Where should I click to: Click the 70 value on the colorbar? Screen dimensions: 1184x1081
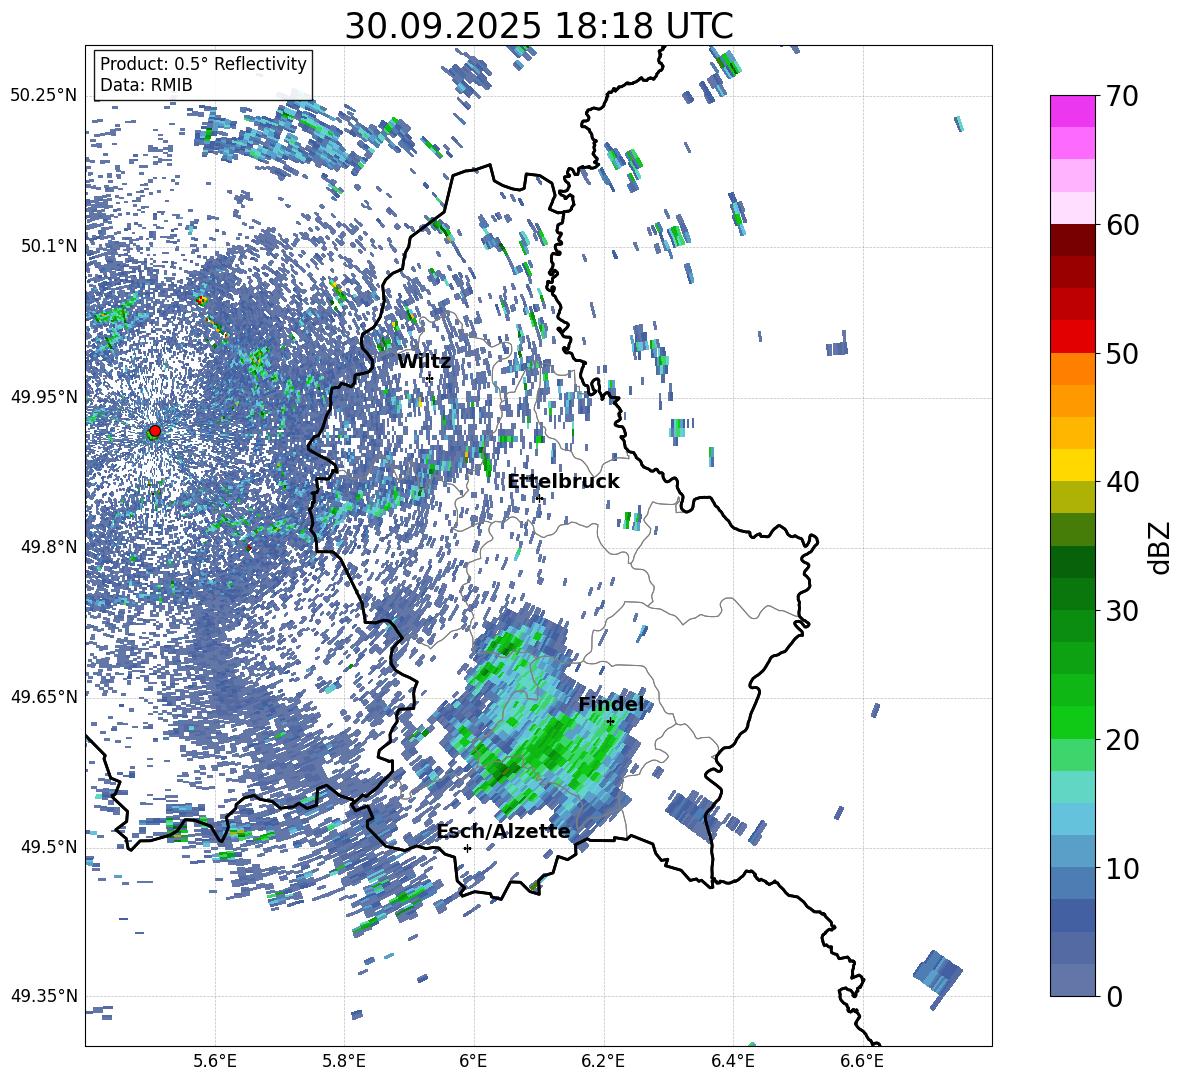click(x=1122, y=97)
